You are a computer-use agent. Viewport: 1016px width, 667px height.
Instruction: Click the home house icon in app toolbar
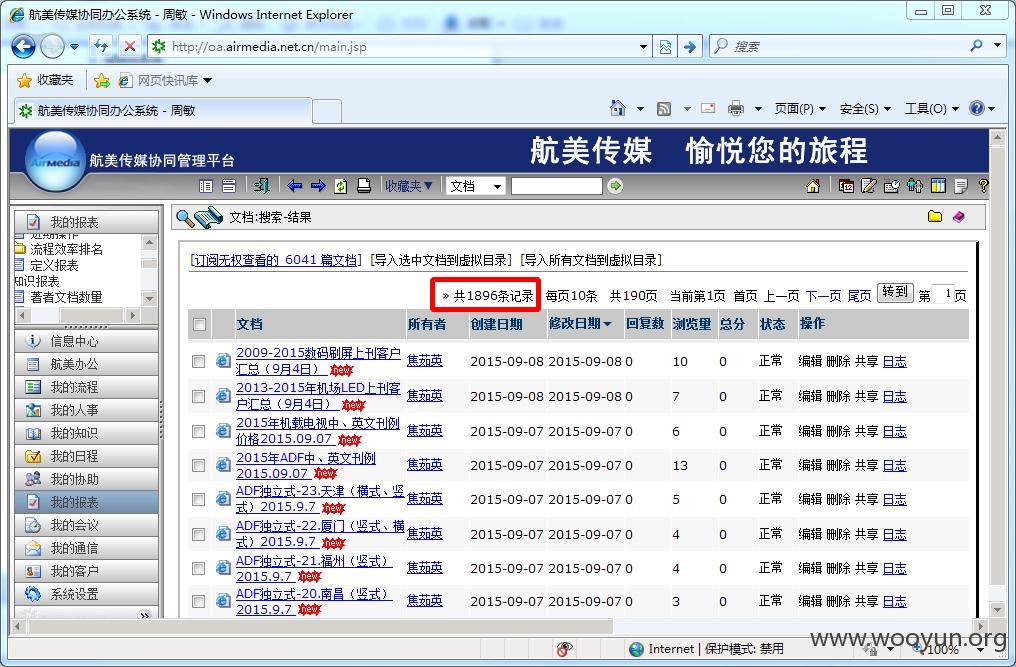813,186
